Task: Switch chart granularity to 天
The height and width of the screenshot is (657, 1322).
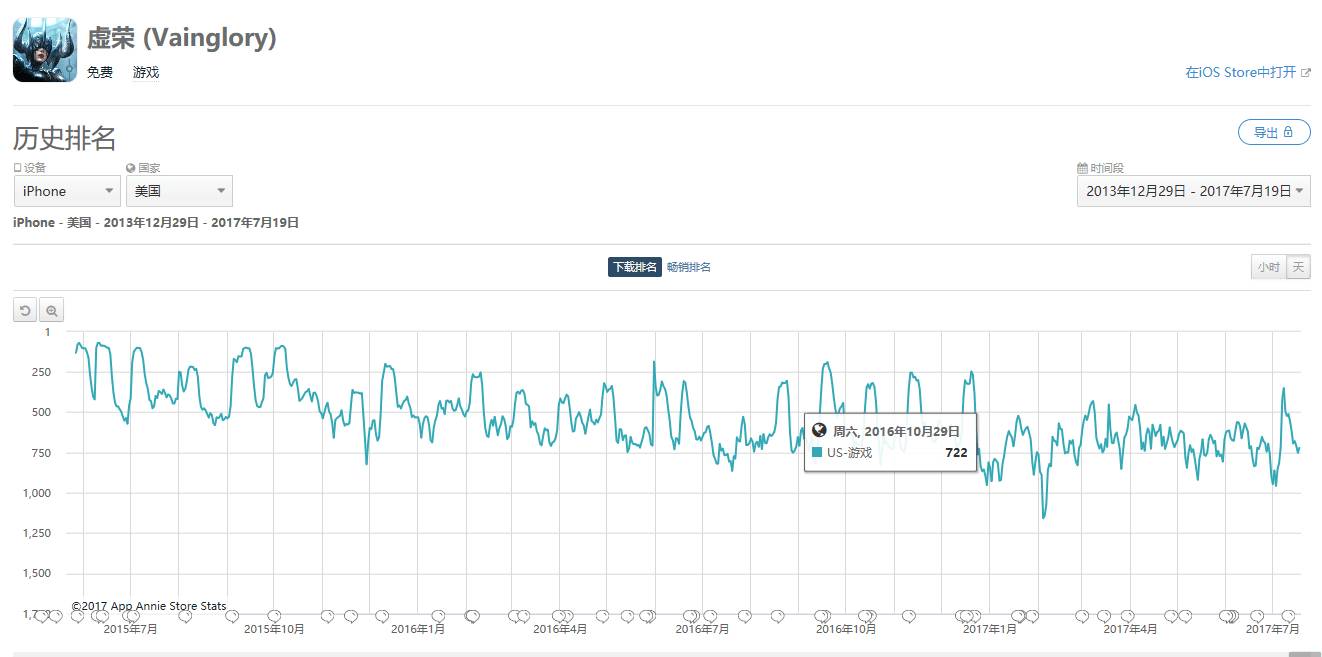Action: pos(1297,267)
